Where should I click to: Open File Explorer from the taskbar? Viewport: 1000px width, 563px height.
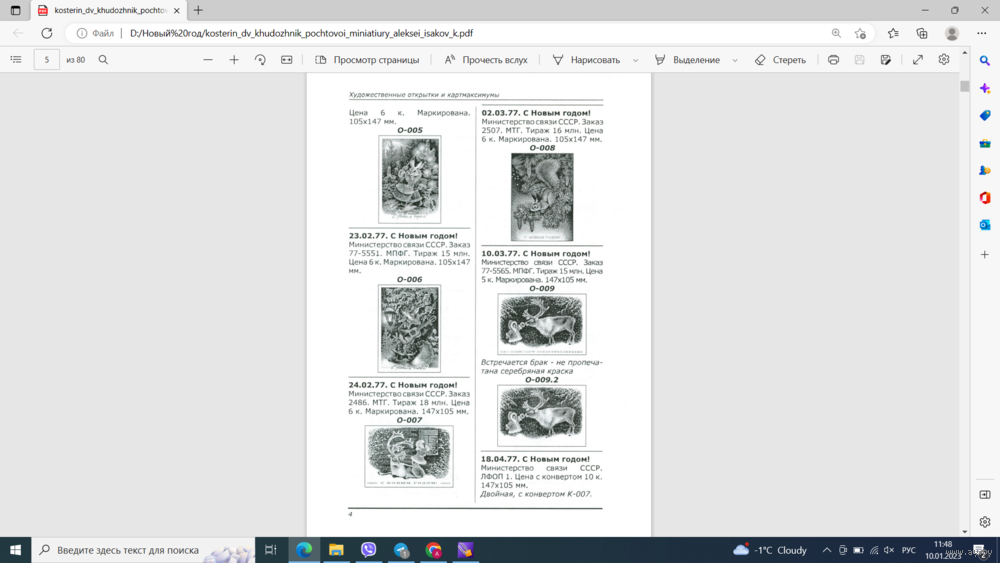point(336,550)
